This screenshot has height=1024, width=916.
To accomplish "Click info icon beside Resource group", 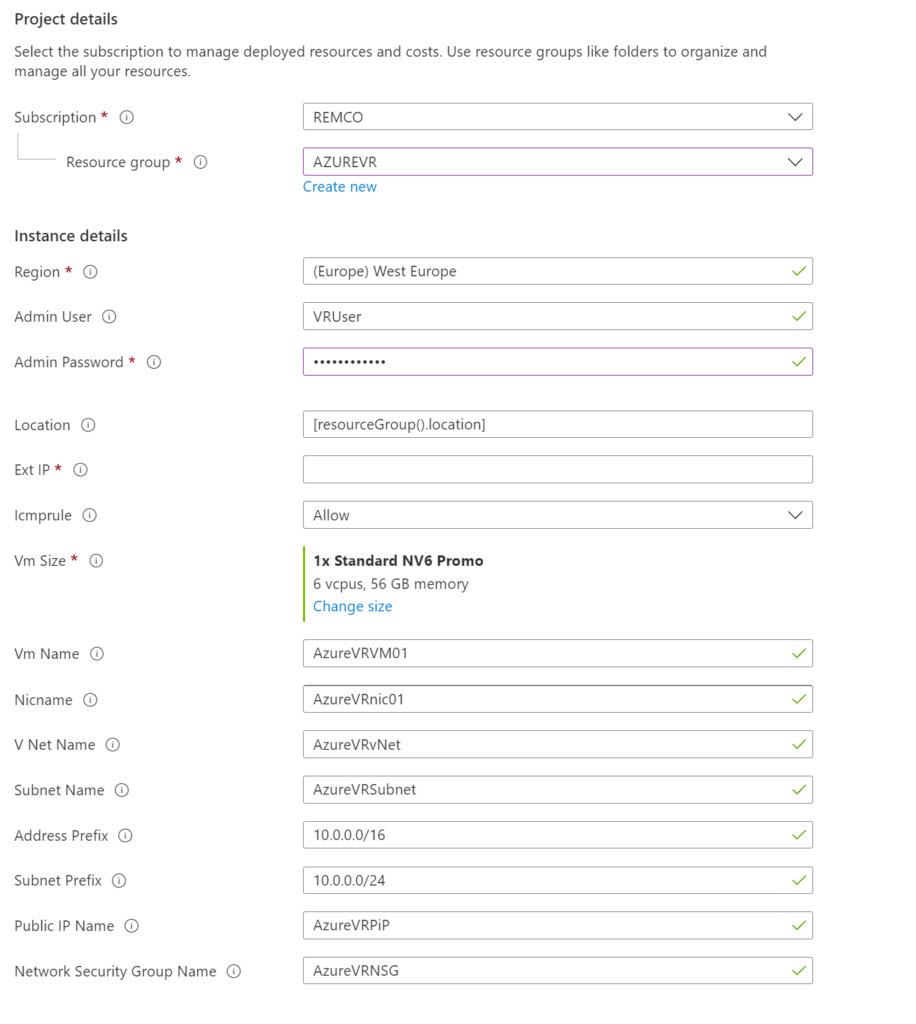I will 200,162.
